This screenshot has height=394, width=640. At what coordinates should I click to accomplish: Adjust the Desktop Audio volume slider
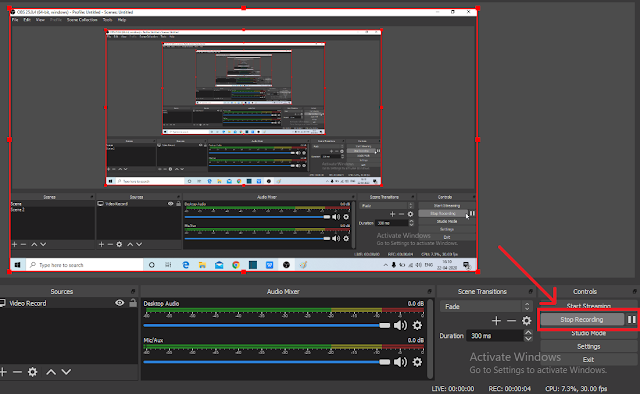point(267,325)
